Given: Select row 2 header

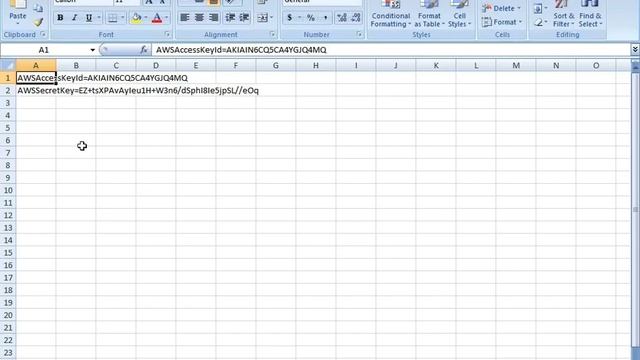Looking at the screenshot, I should [8, 90].
